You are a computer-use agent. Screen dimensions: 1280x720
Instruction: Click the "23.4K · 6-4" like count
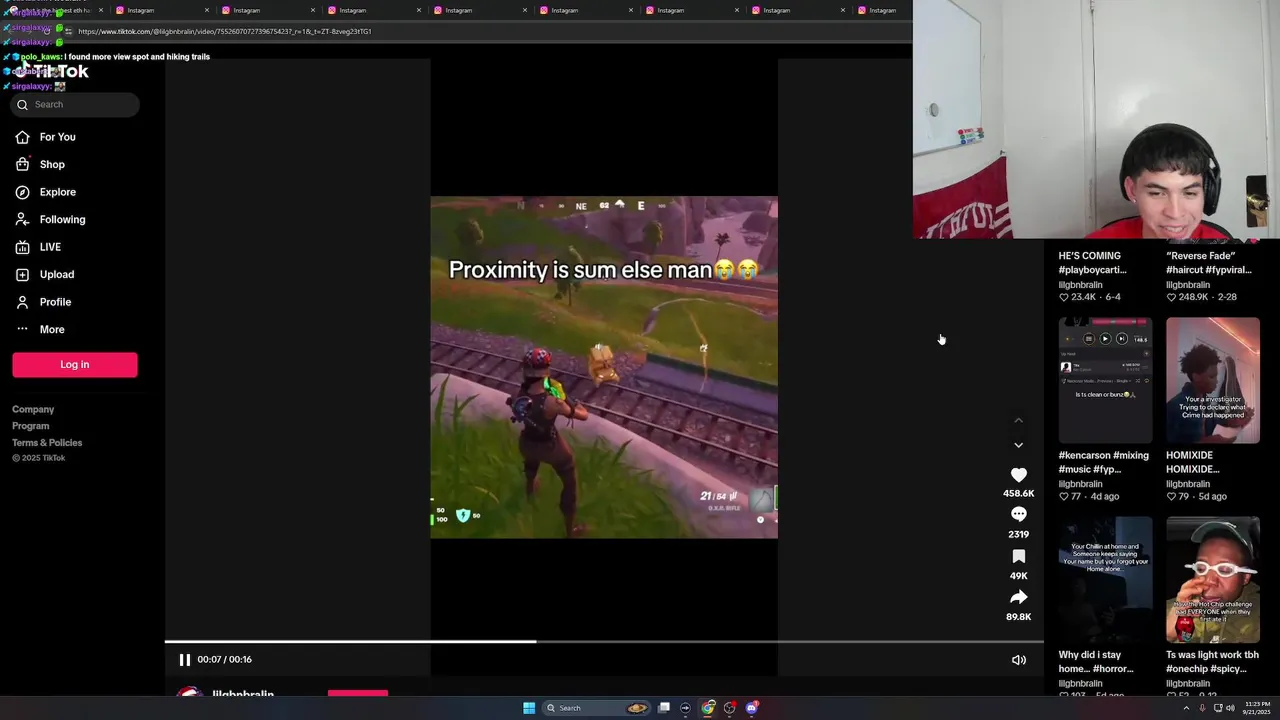pyautogui.click(x=1090, y=297)
